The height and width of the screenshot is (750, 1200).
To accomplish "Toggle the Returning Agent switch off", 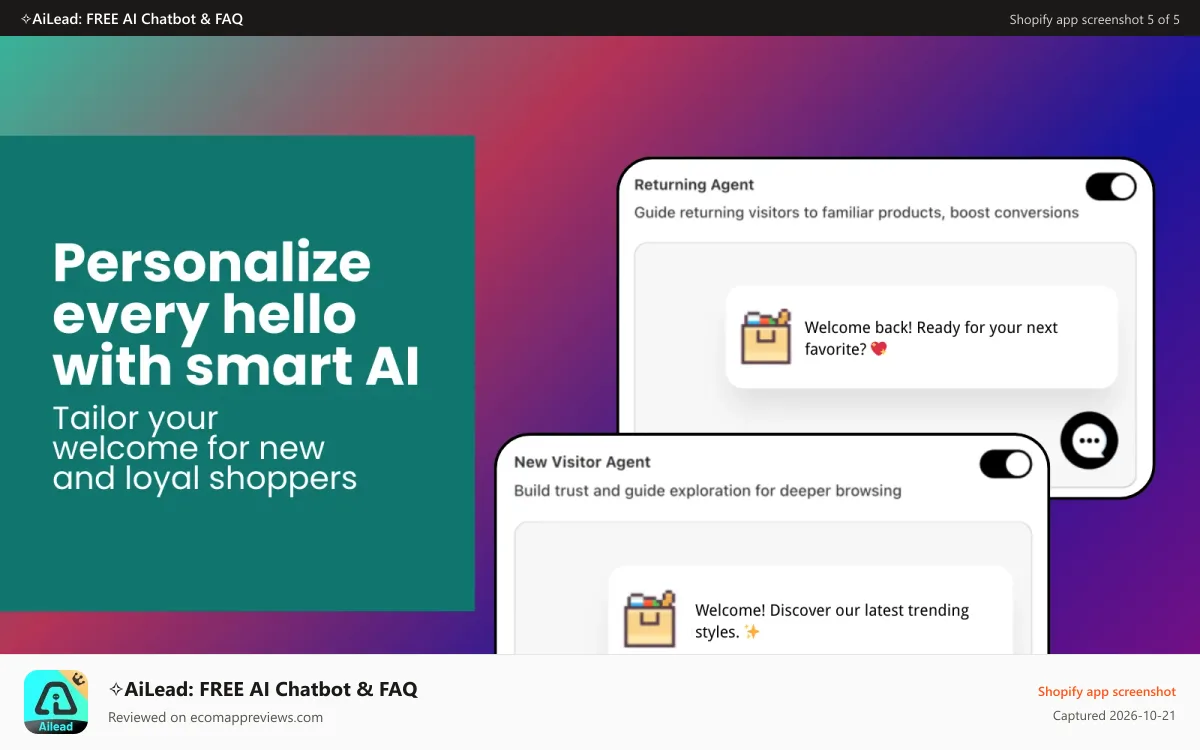I will tap(1111, 187).
